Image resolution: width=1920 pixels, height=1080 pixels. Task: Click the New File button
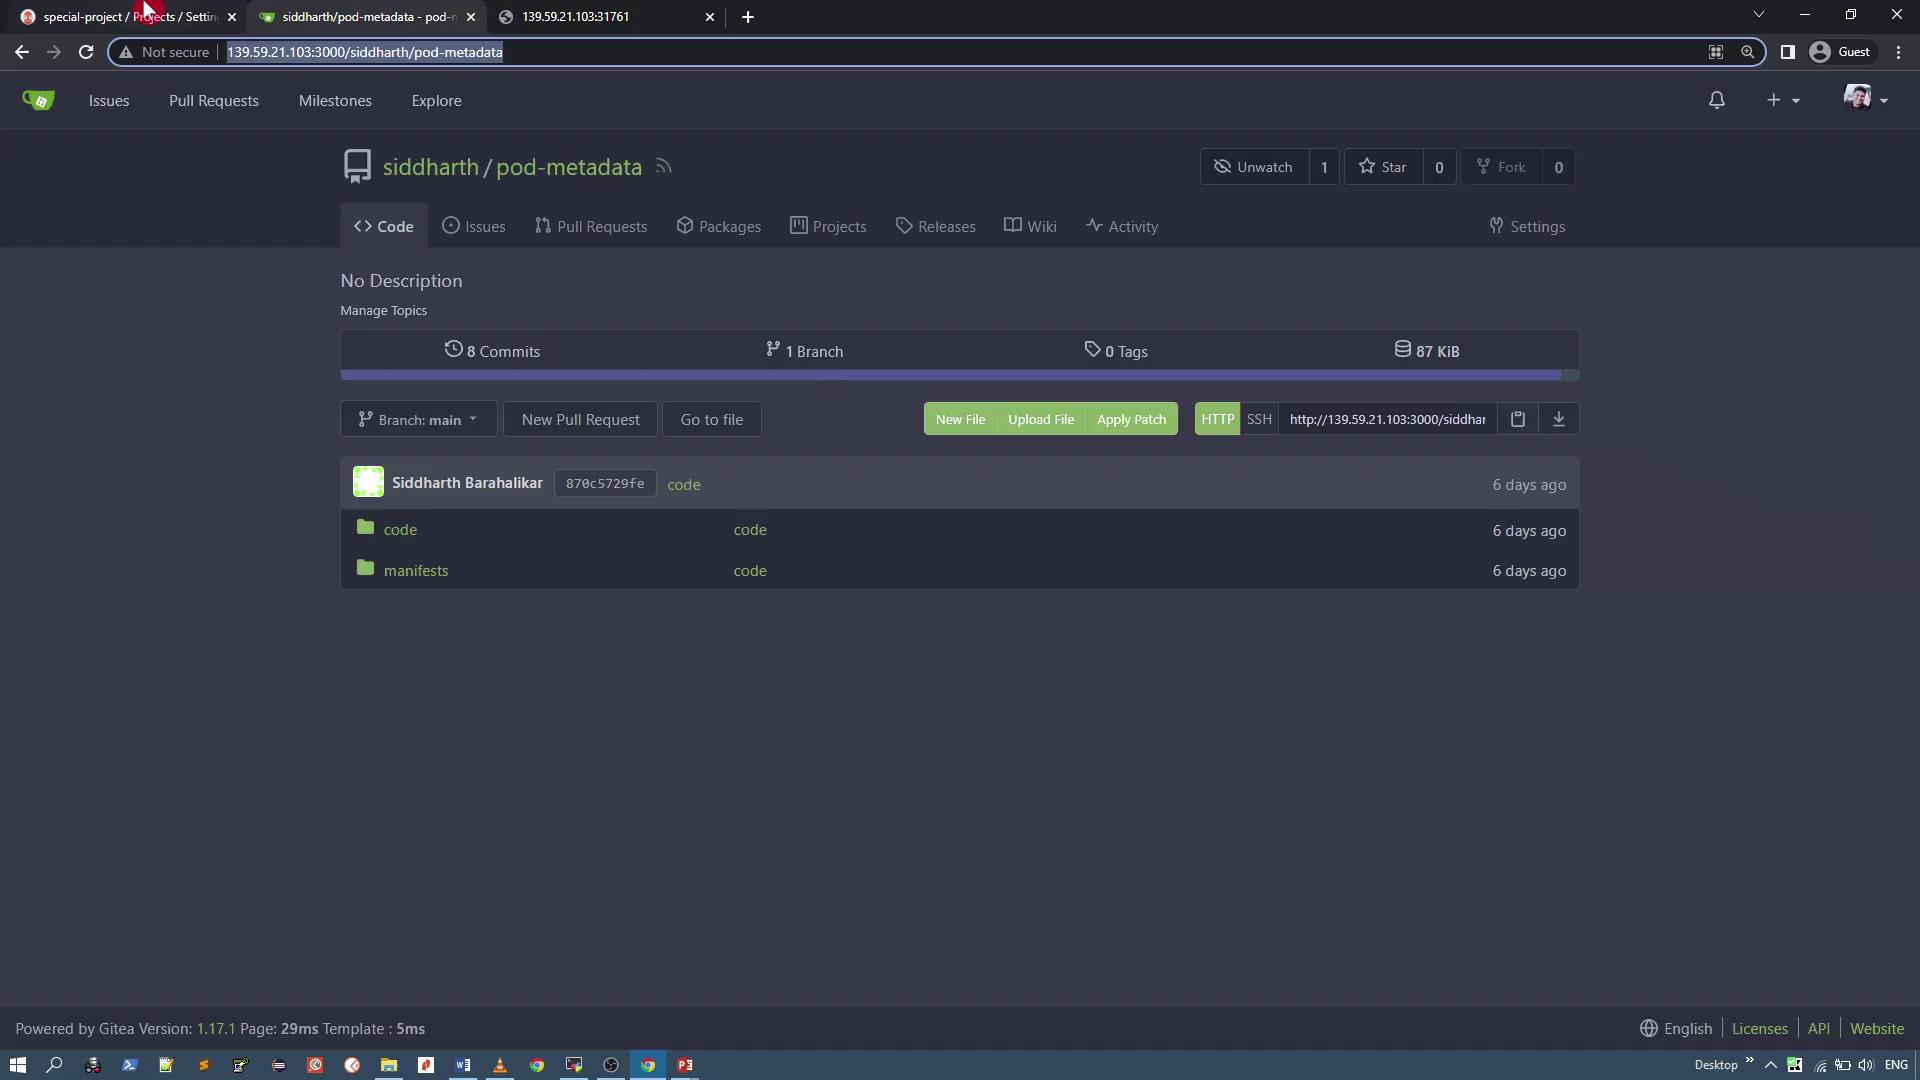coord(960,420)
